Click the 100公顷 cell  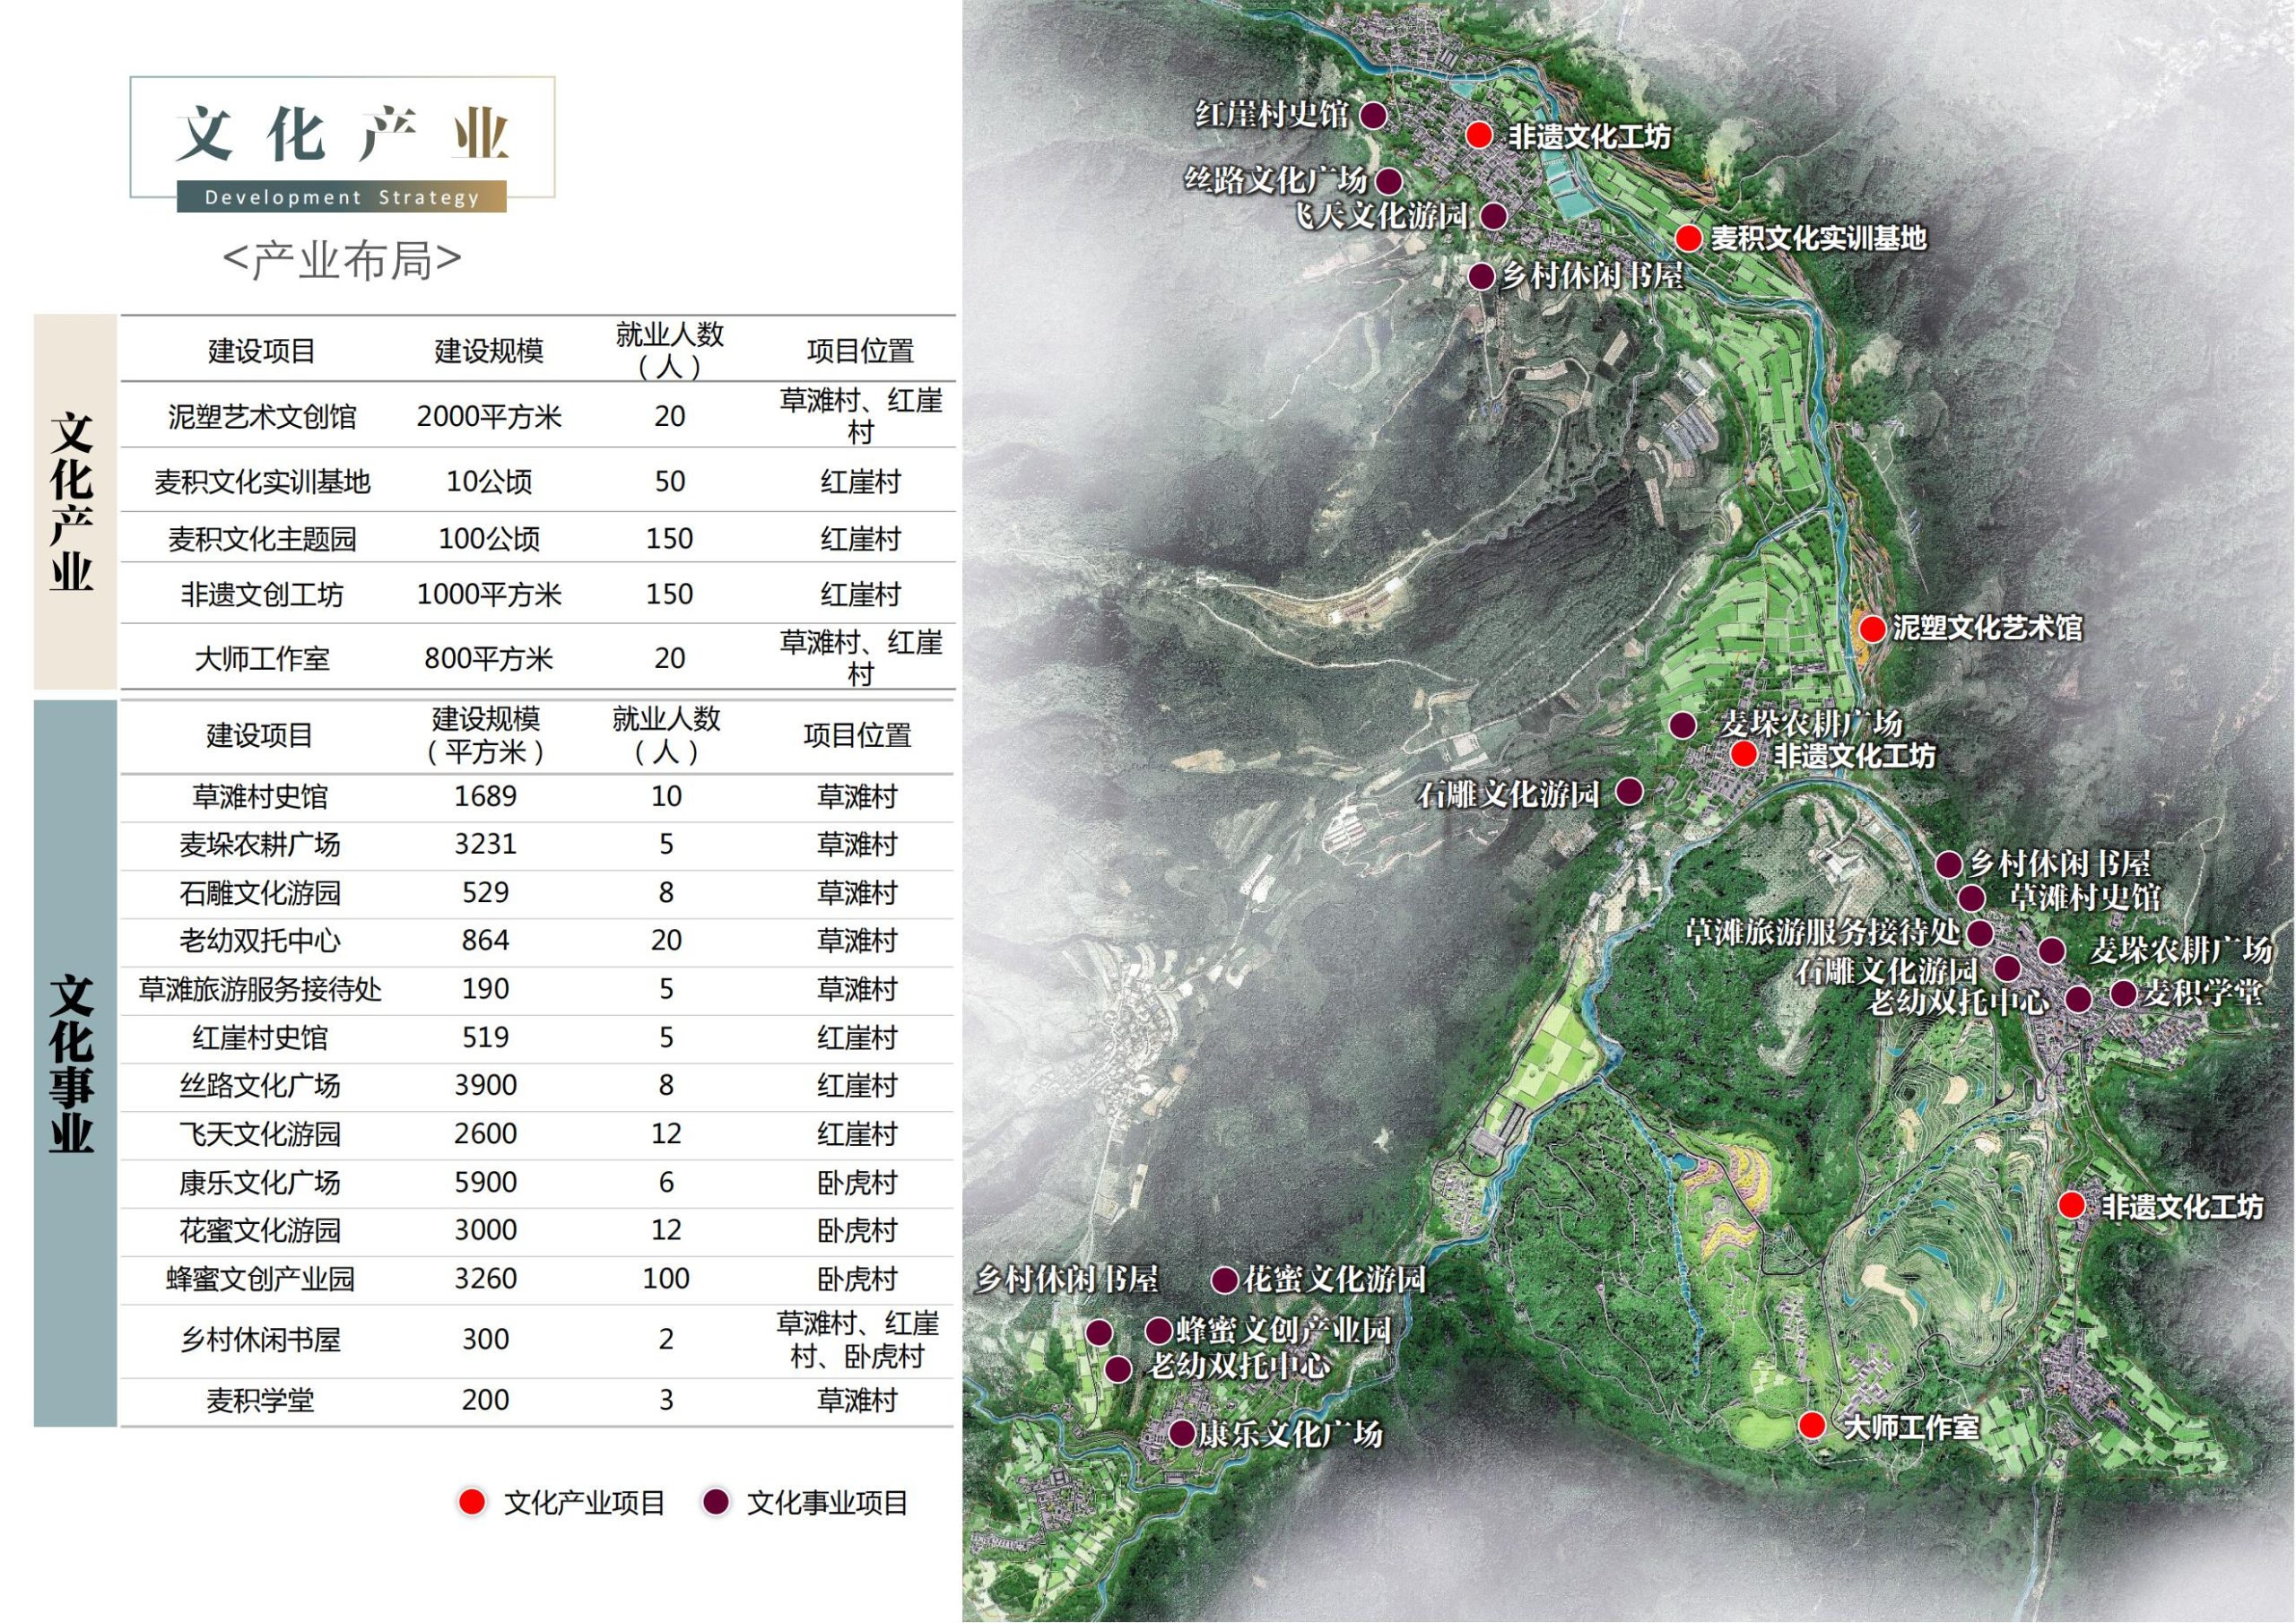(489, 539)
